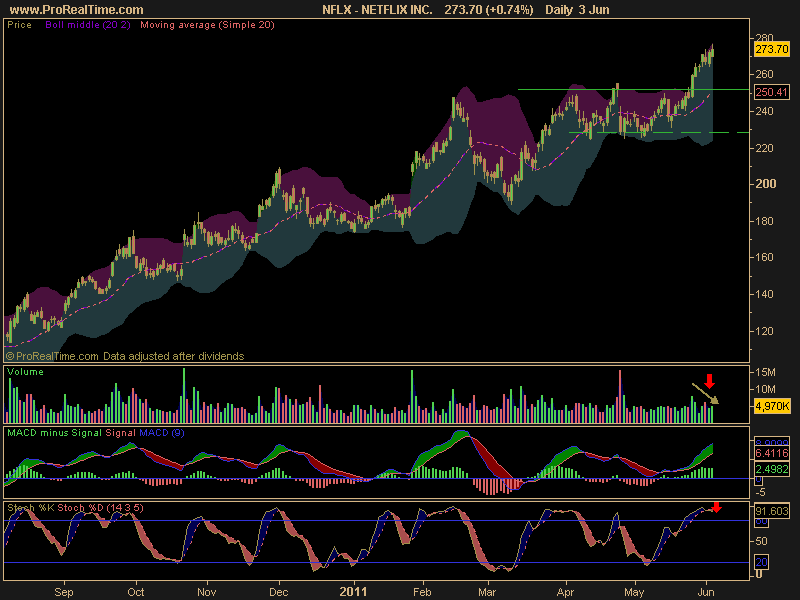Screen dimensions: 800x600
Task: Click the blue MACD (9) legend
Action: coord(162,433)
